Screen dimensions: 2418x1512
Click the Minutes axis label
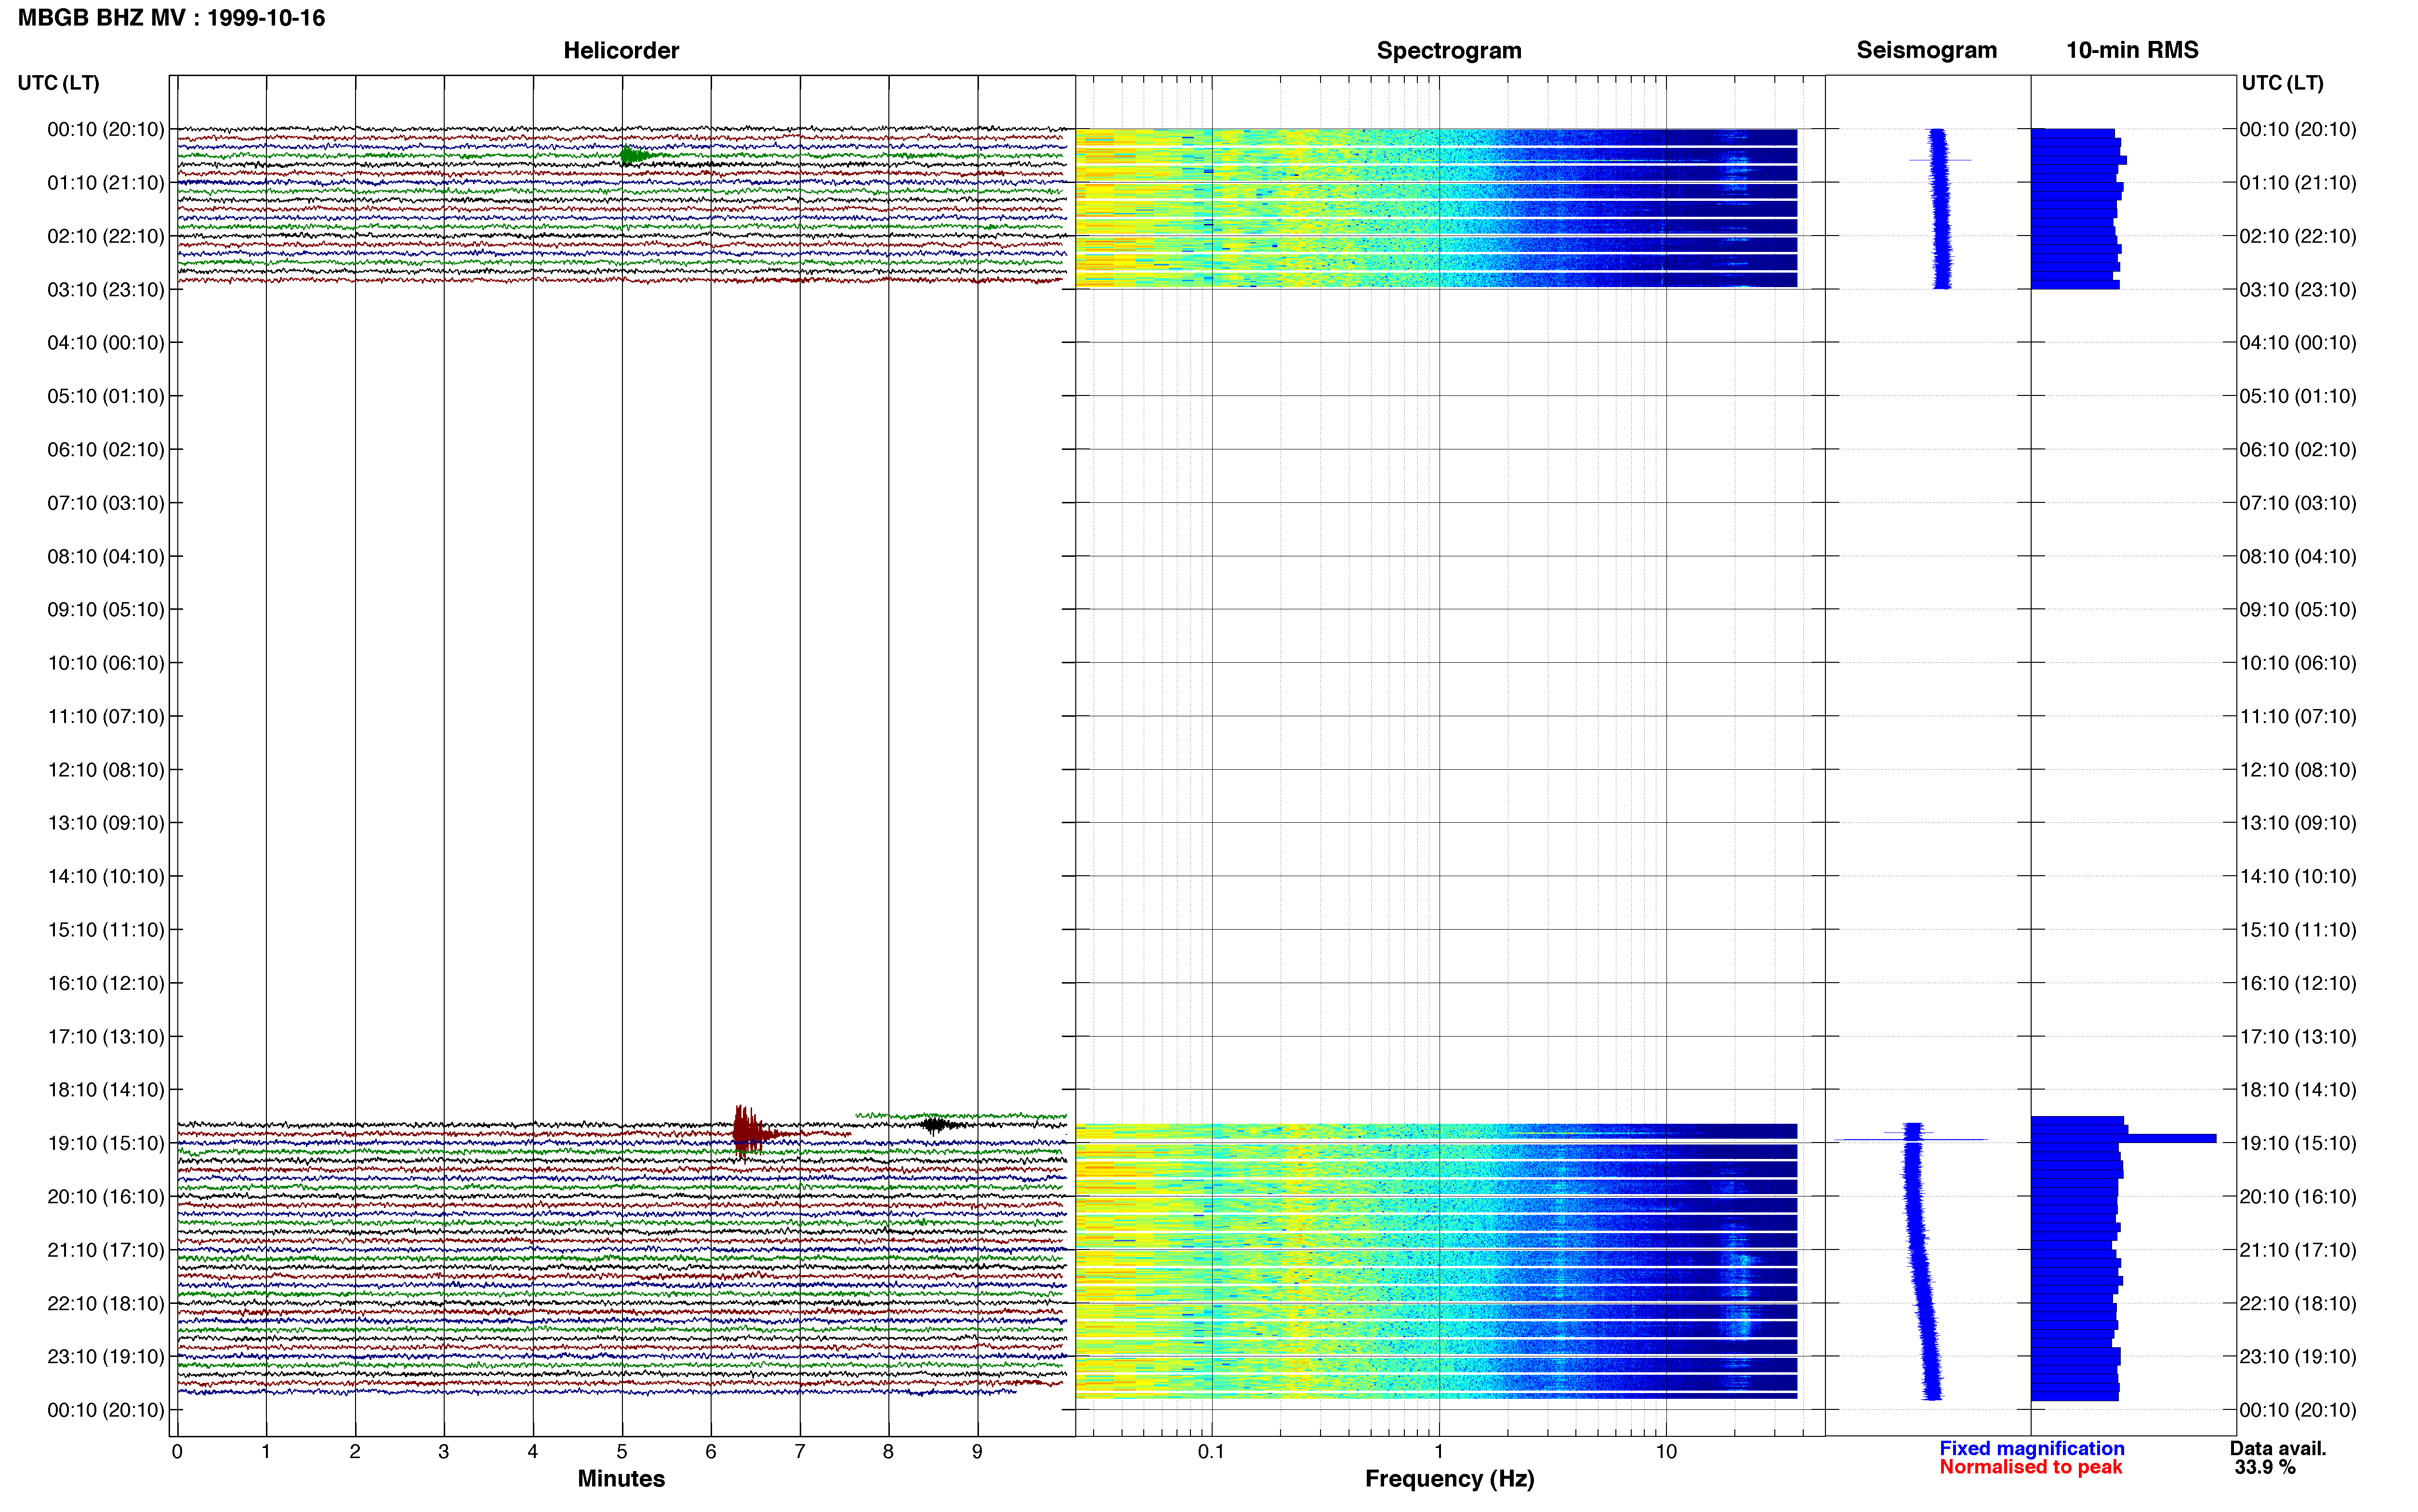[x=621, y=1478]
